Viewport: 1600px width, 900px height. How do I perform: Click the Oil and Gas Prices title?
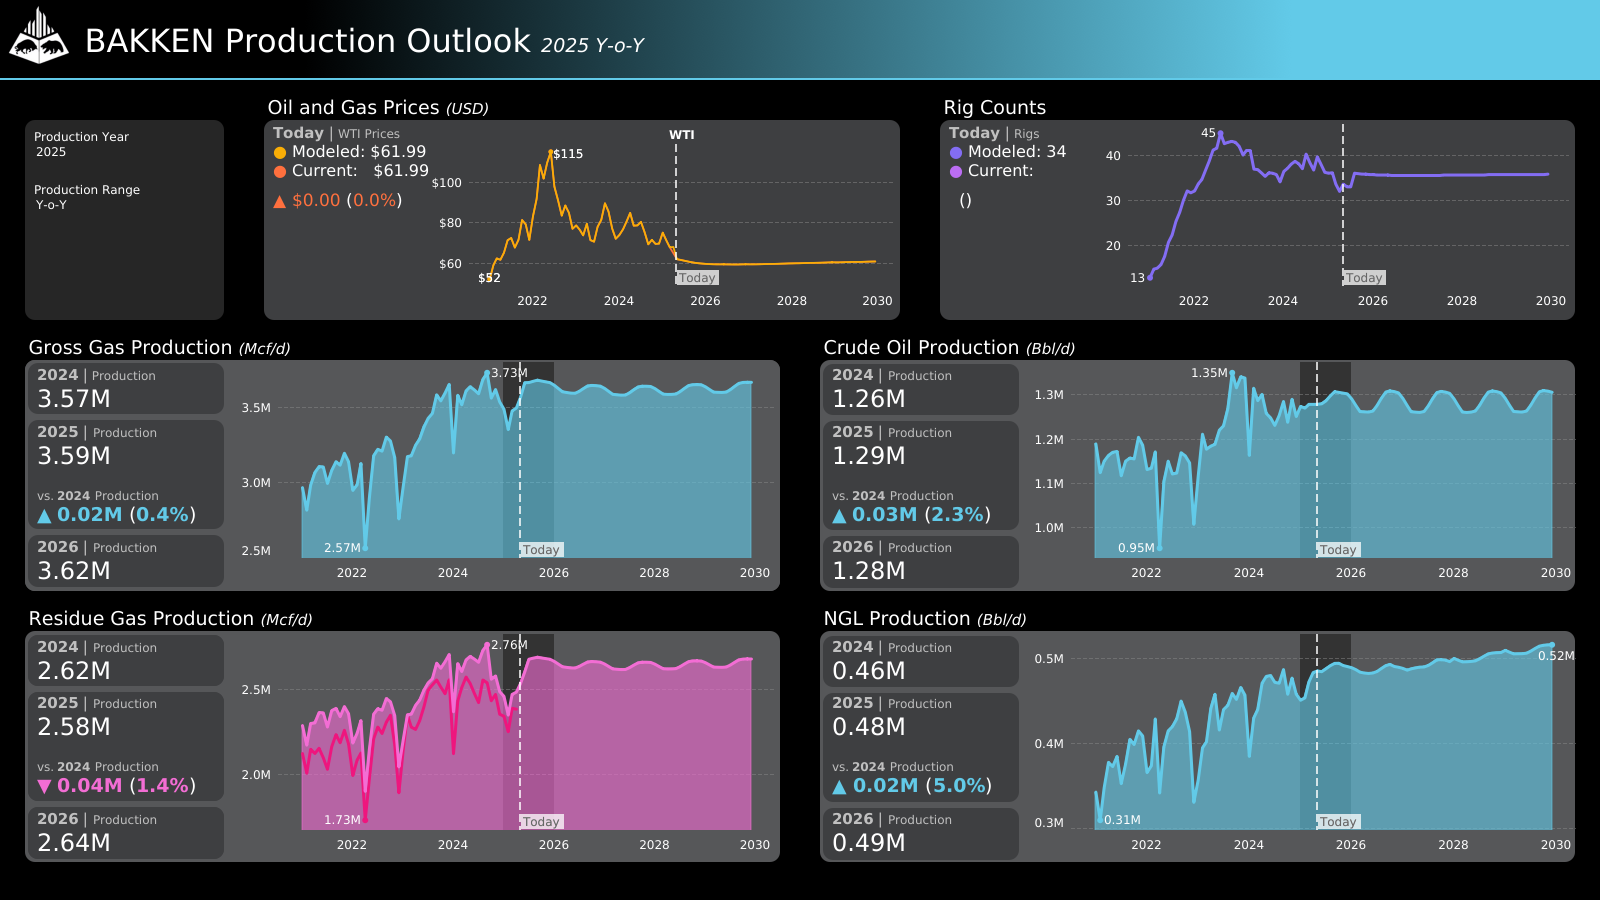(x=378, y=107)
